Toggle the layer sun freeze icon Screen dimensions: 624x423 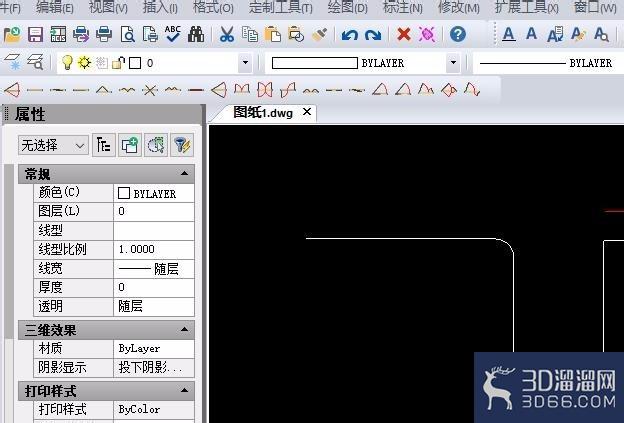pyautogui.click(x=84, y=62)
